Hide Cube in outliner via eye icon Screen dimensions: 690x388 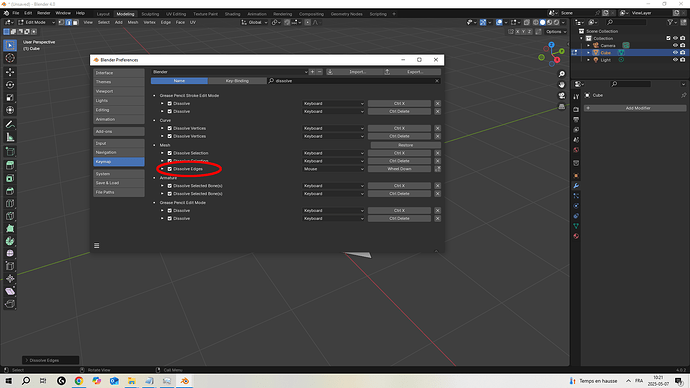tap(675, 53)
